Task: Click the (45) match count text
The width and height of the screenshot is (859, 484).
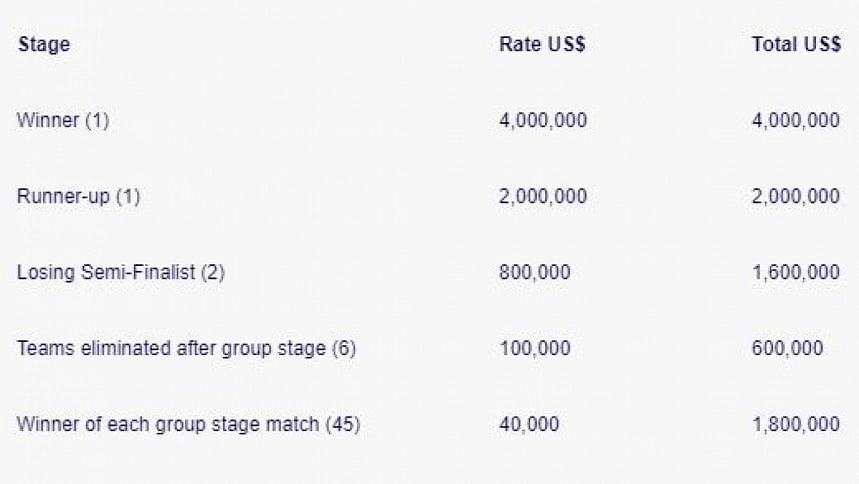Action: tap(343, 425)
